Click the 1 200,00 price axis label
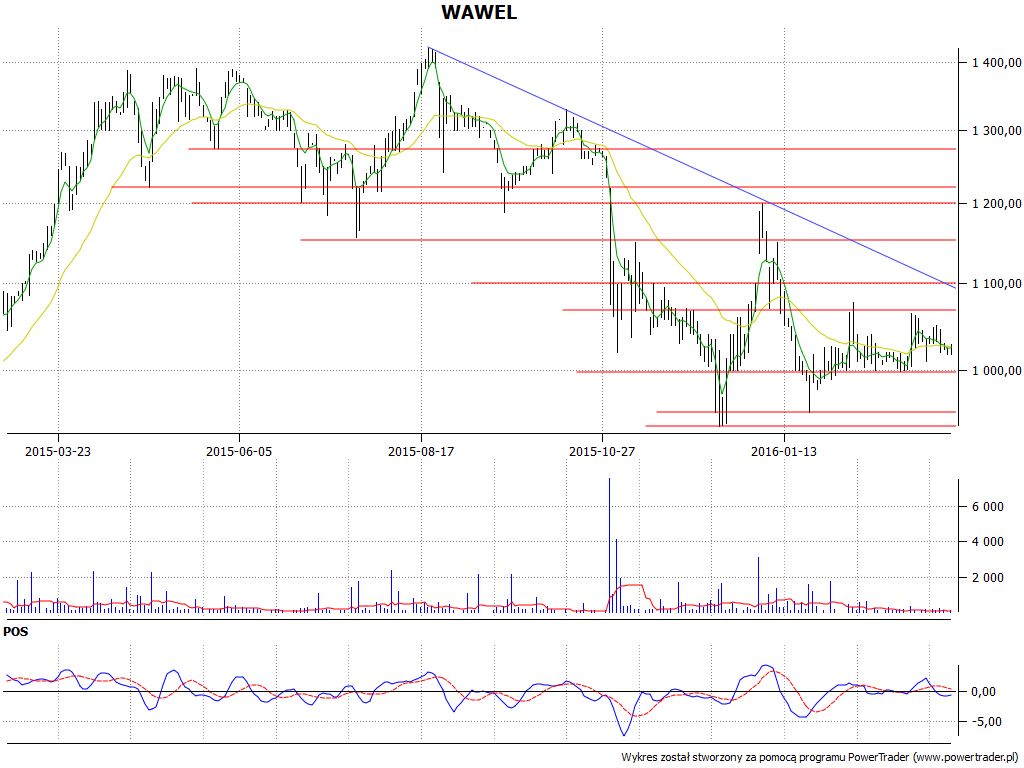 coord(996,204)
